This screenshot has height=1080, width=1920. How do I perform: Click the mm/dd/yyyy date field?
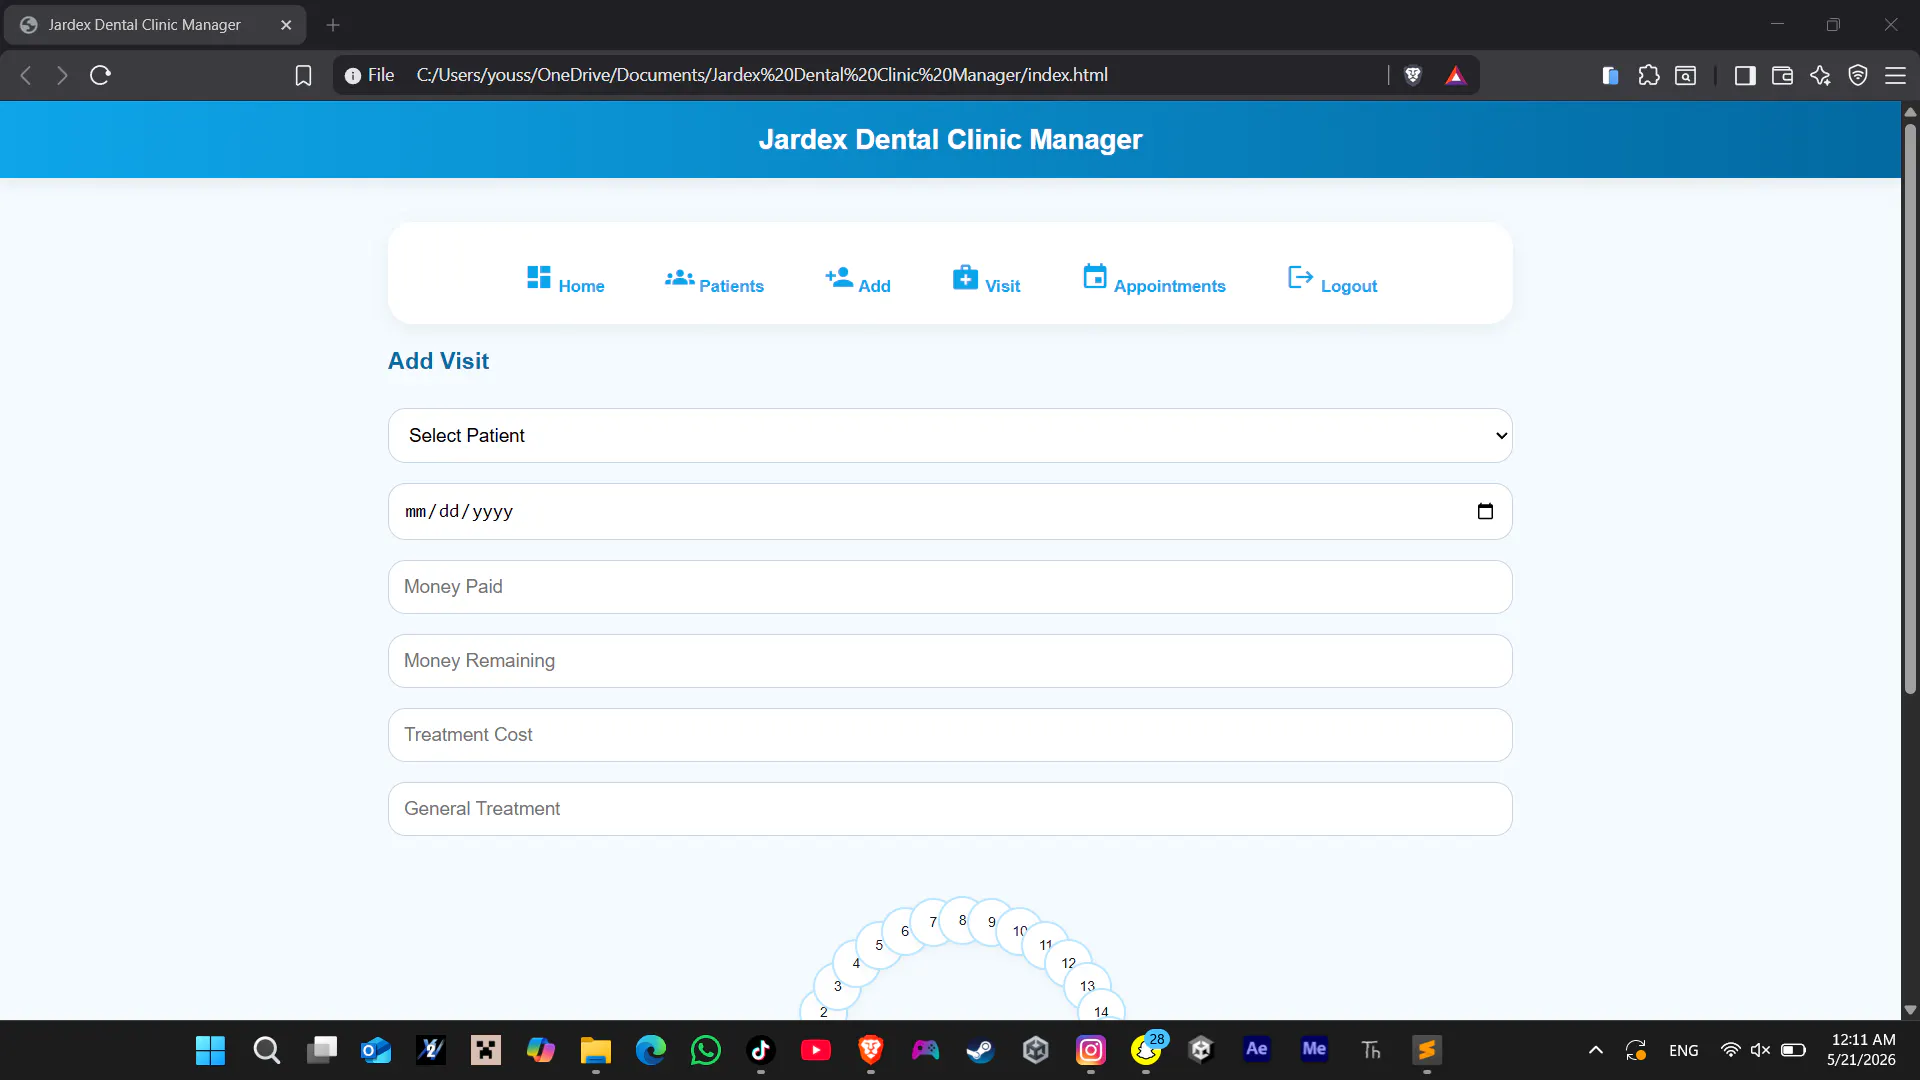950,511
